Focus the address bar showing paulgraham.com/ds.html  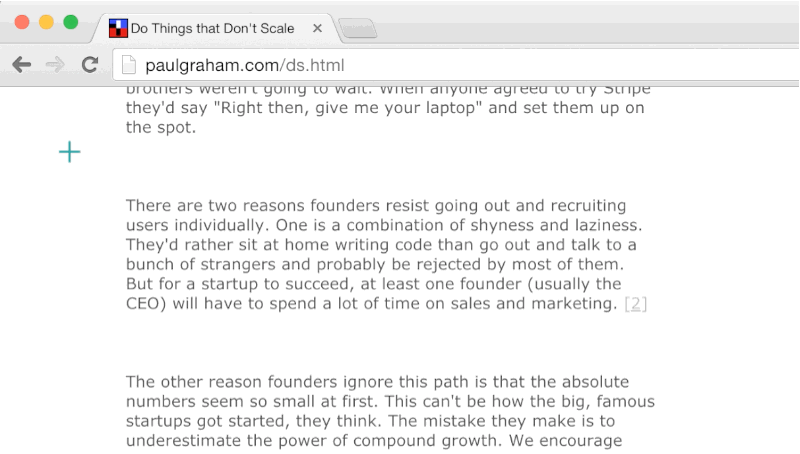tap(456, 65)
